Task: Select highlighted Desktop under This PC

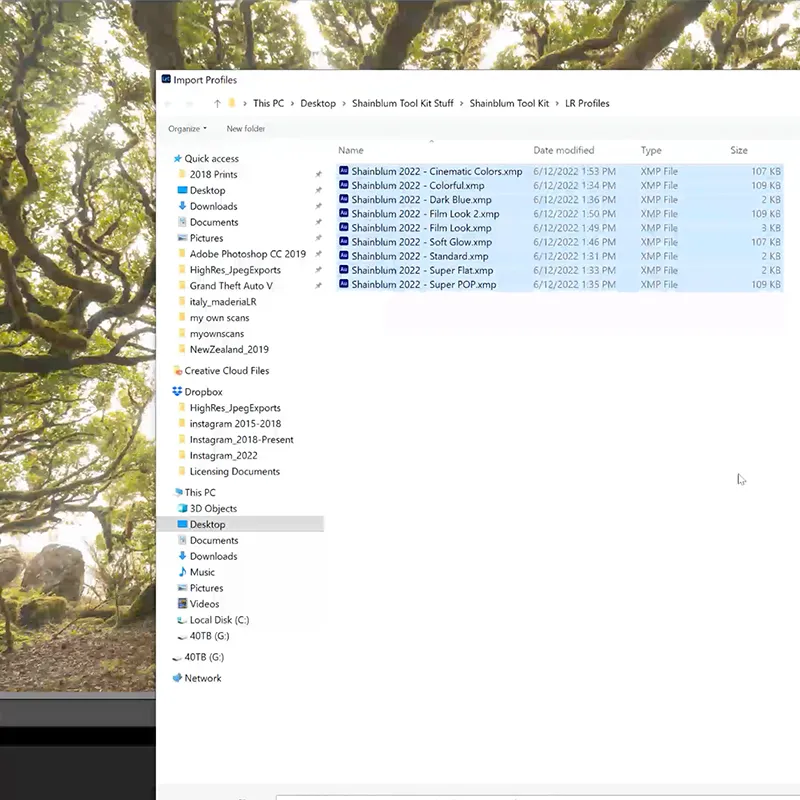Action: click(241, 524)
